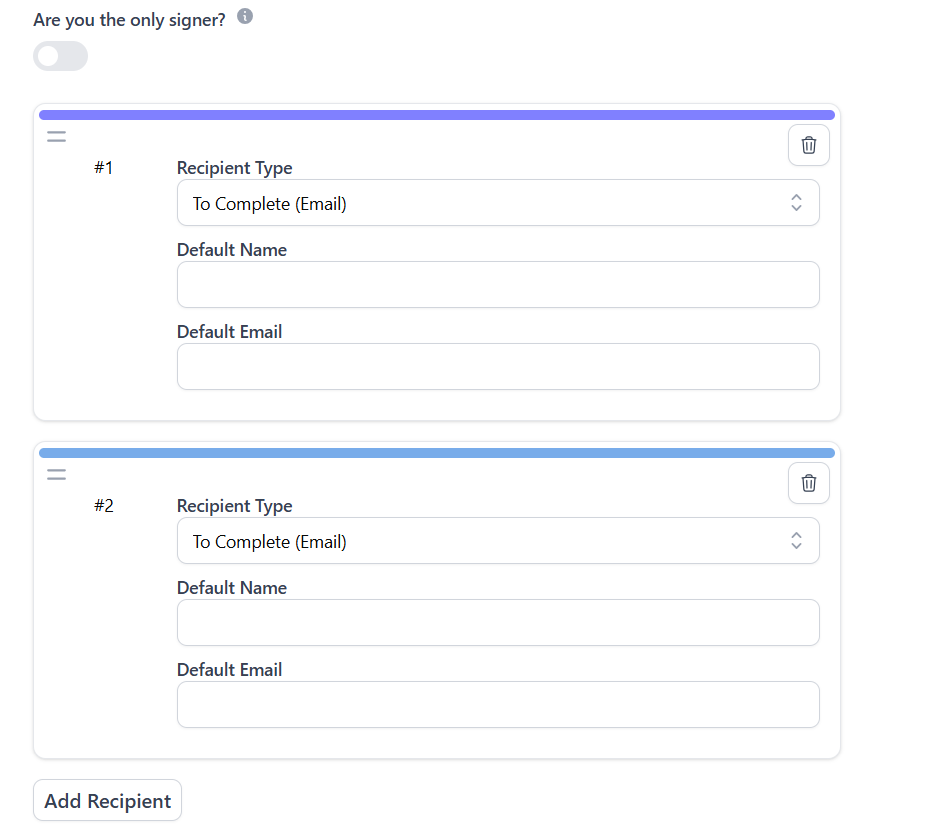Image resolution: width=927 pixels, height=828 pixels.
Task: Select the #2 label on second recipient
Action: tap(104, 506)
